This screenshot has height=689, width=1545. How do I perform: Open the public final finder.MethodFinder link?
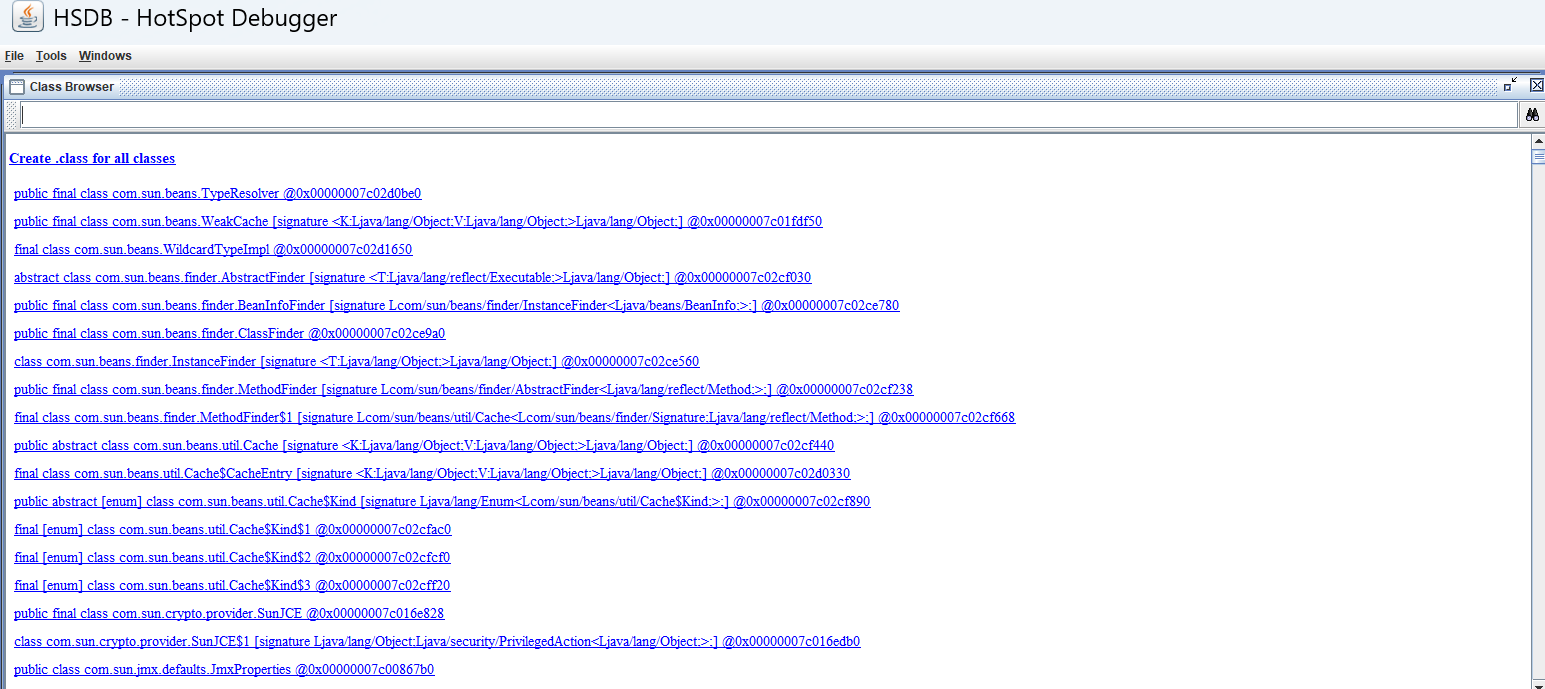point(464,390)
